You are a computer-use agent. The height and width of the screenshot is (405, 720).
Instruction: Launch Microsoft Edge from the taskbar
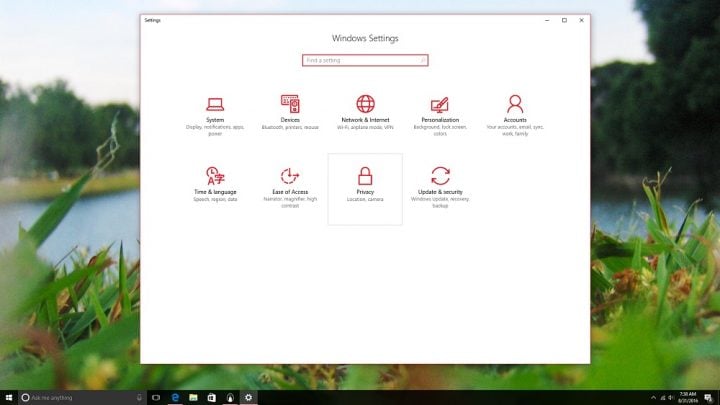pos(175,397)
